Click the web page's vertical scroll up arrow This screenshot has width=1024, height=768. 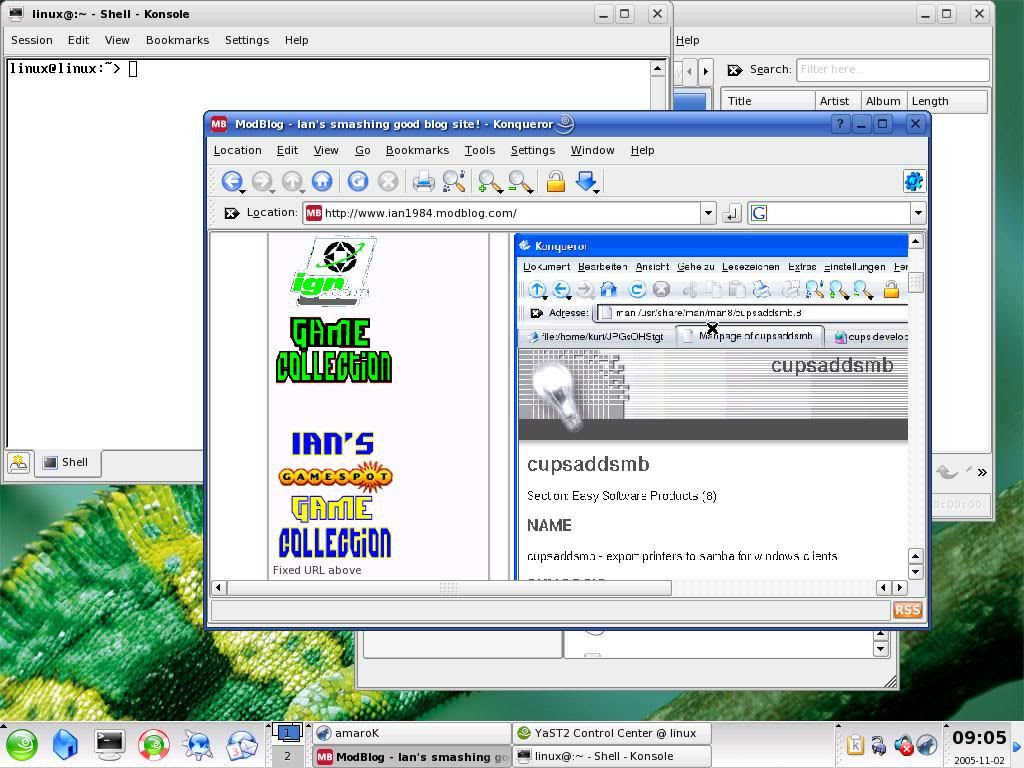pos(916,242)
